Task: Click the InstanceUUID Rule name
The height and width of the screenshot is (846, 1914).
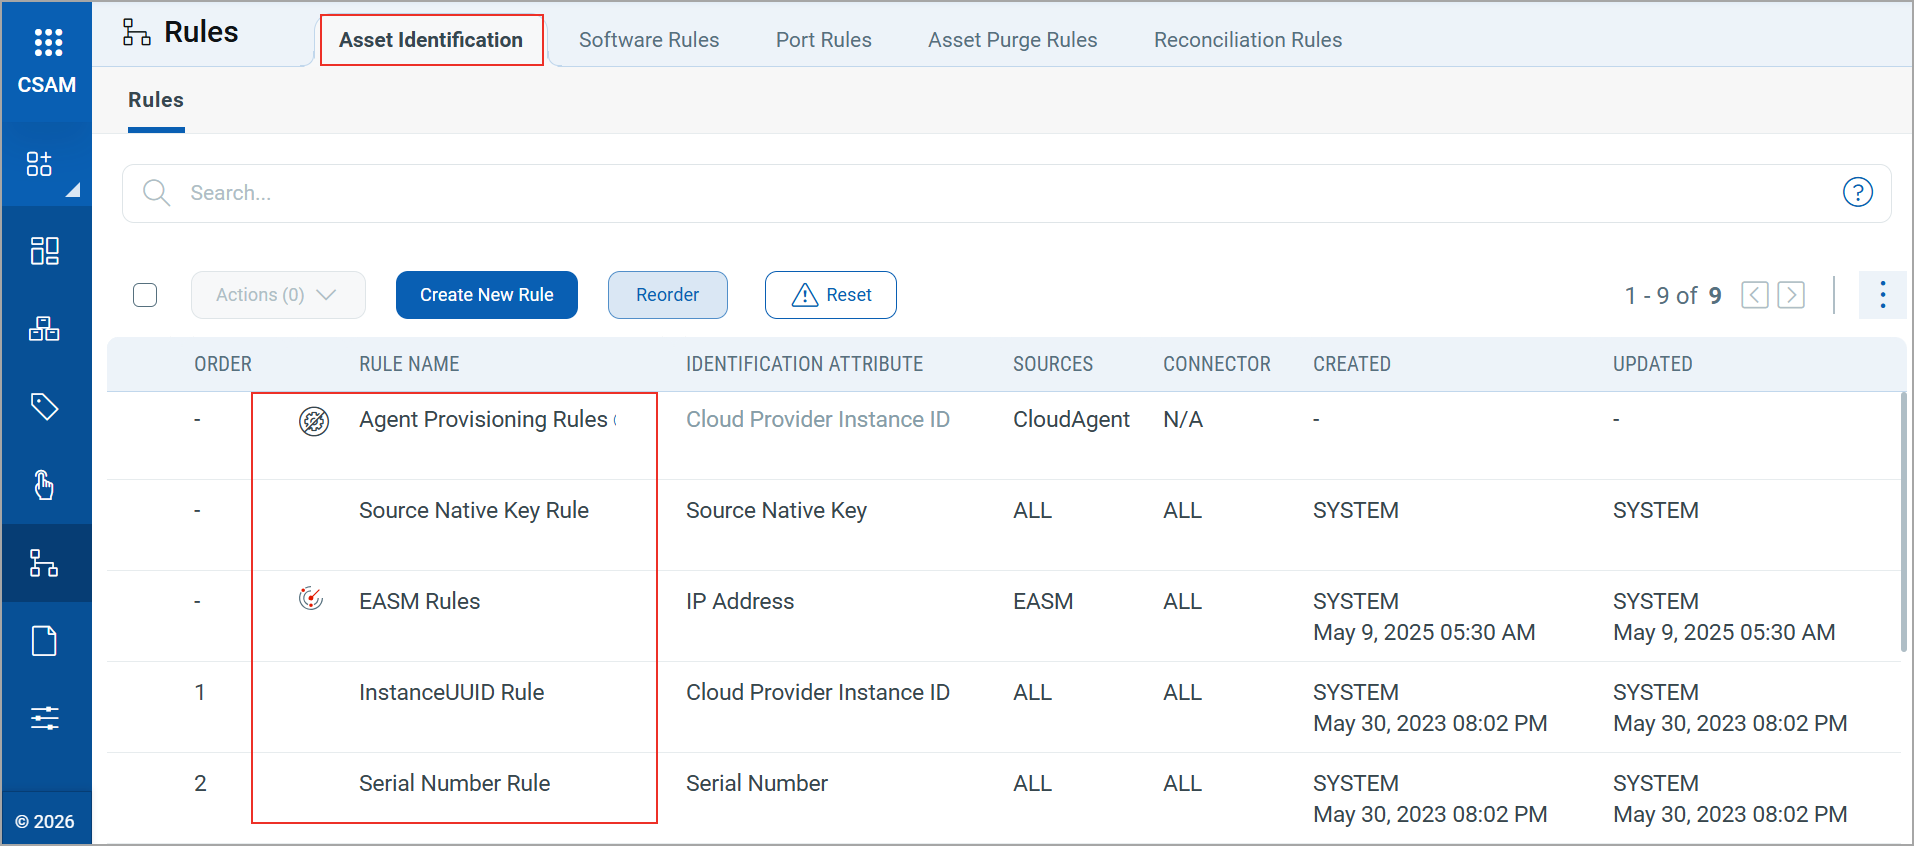Action: coord(452,692)
